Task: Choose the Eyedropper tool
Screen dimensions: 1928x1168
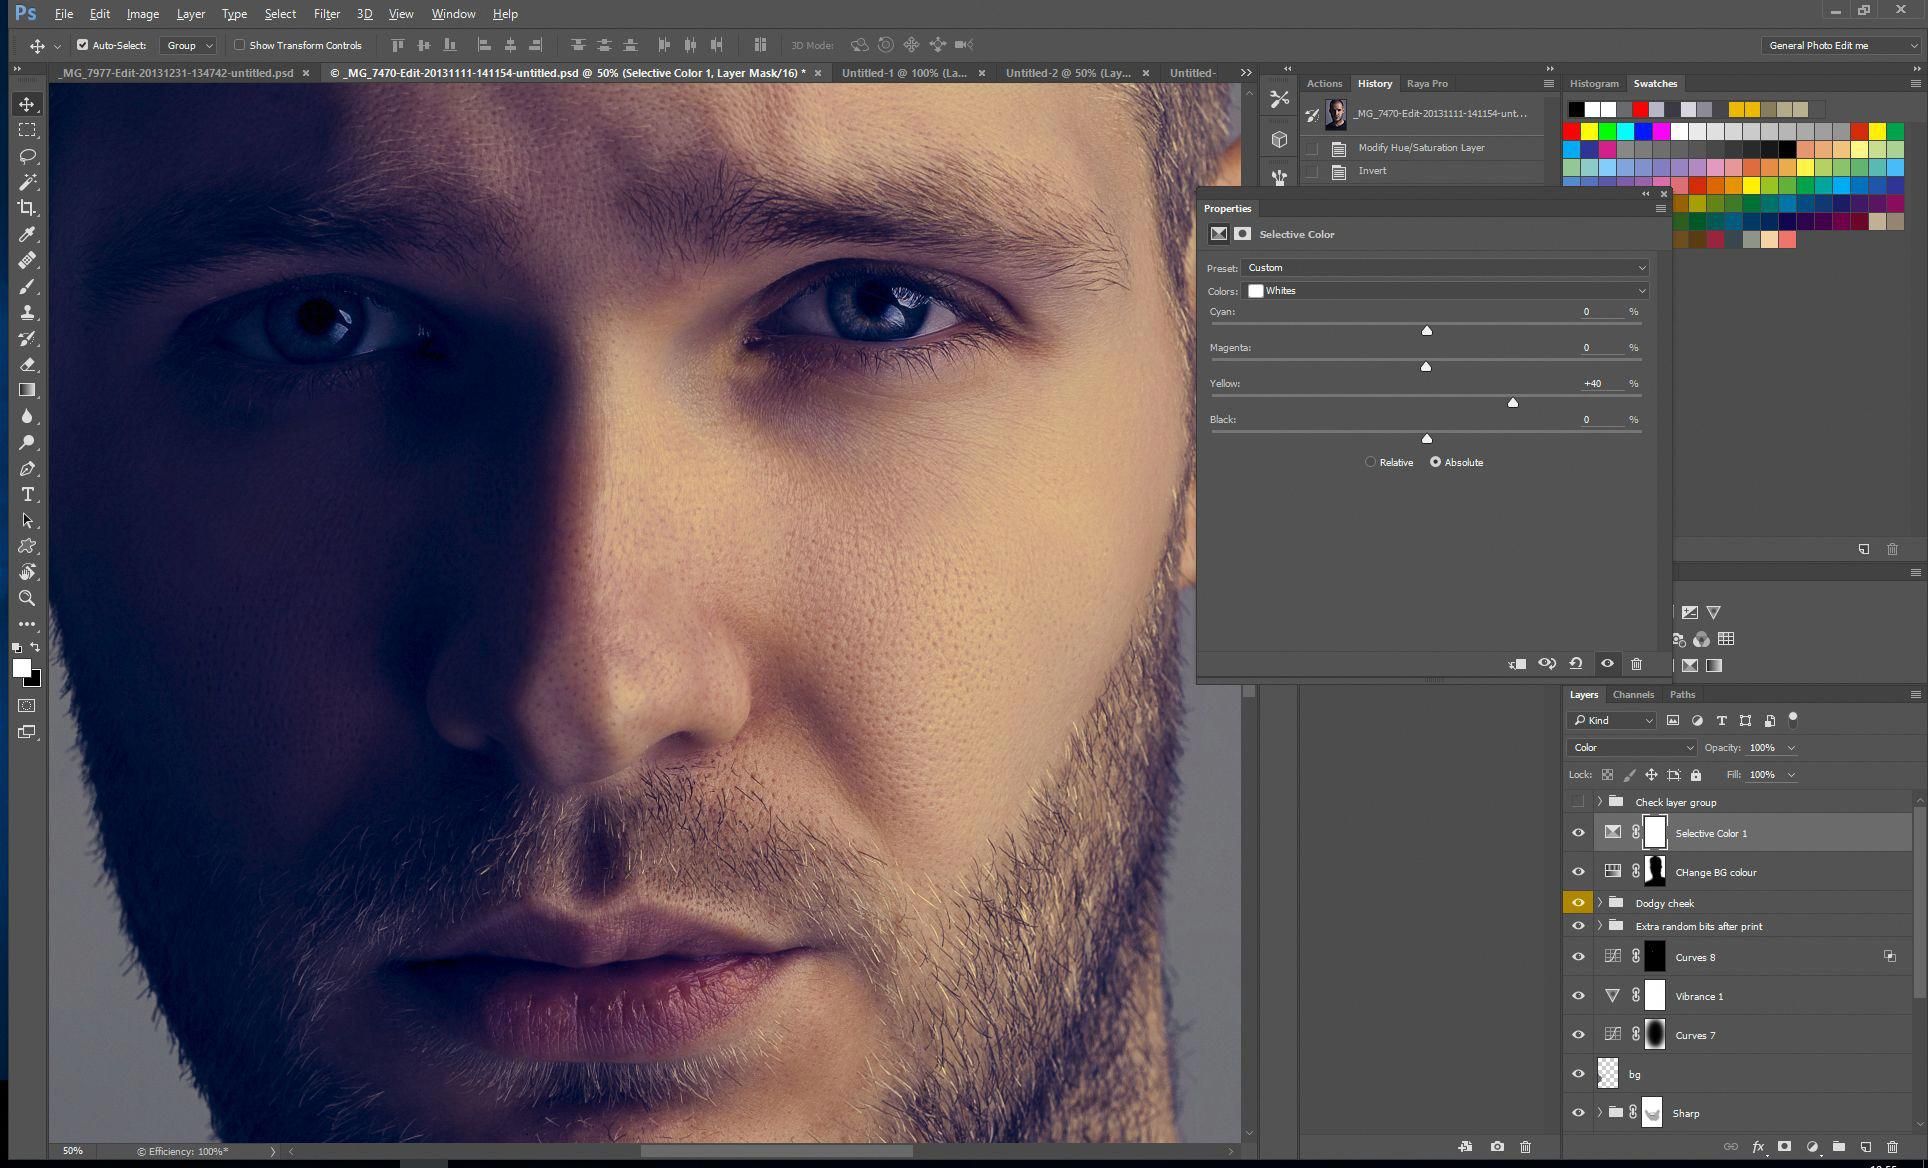Action: (27, 234)
